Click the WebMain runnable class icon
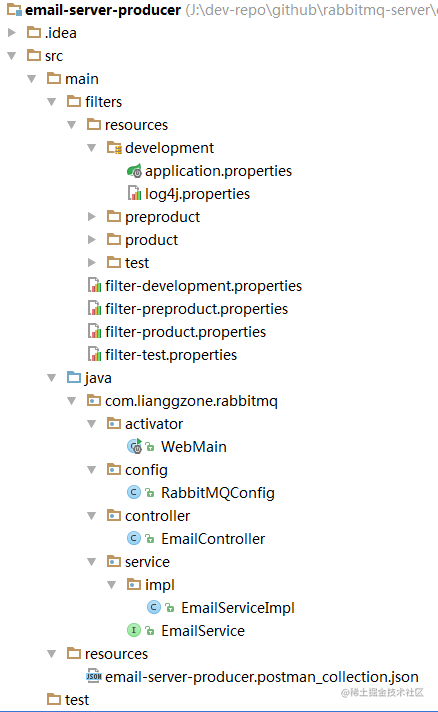 (x=135, y=446)
